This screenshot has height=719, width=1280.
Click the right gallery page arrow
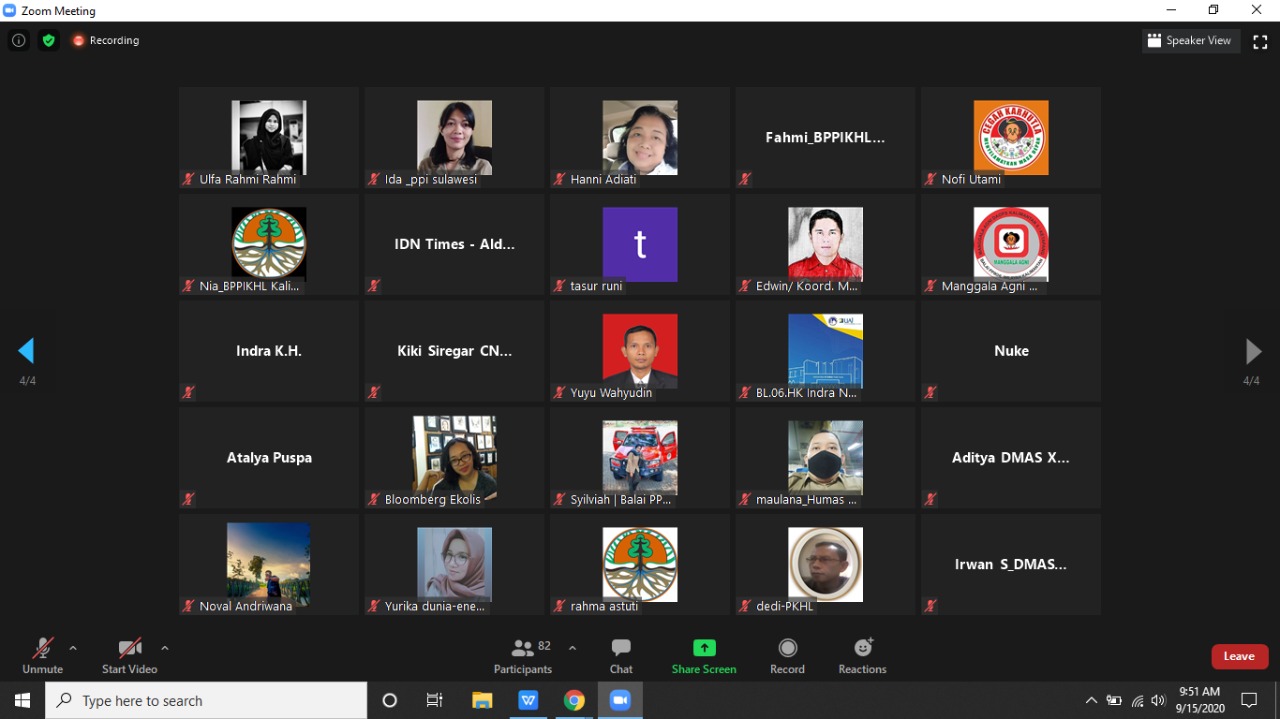pyautogui.click(x=1253, y=351)
